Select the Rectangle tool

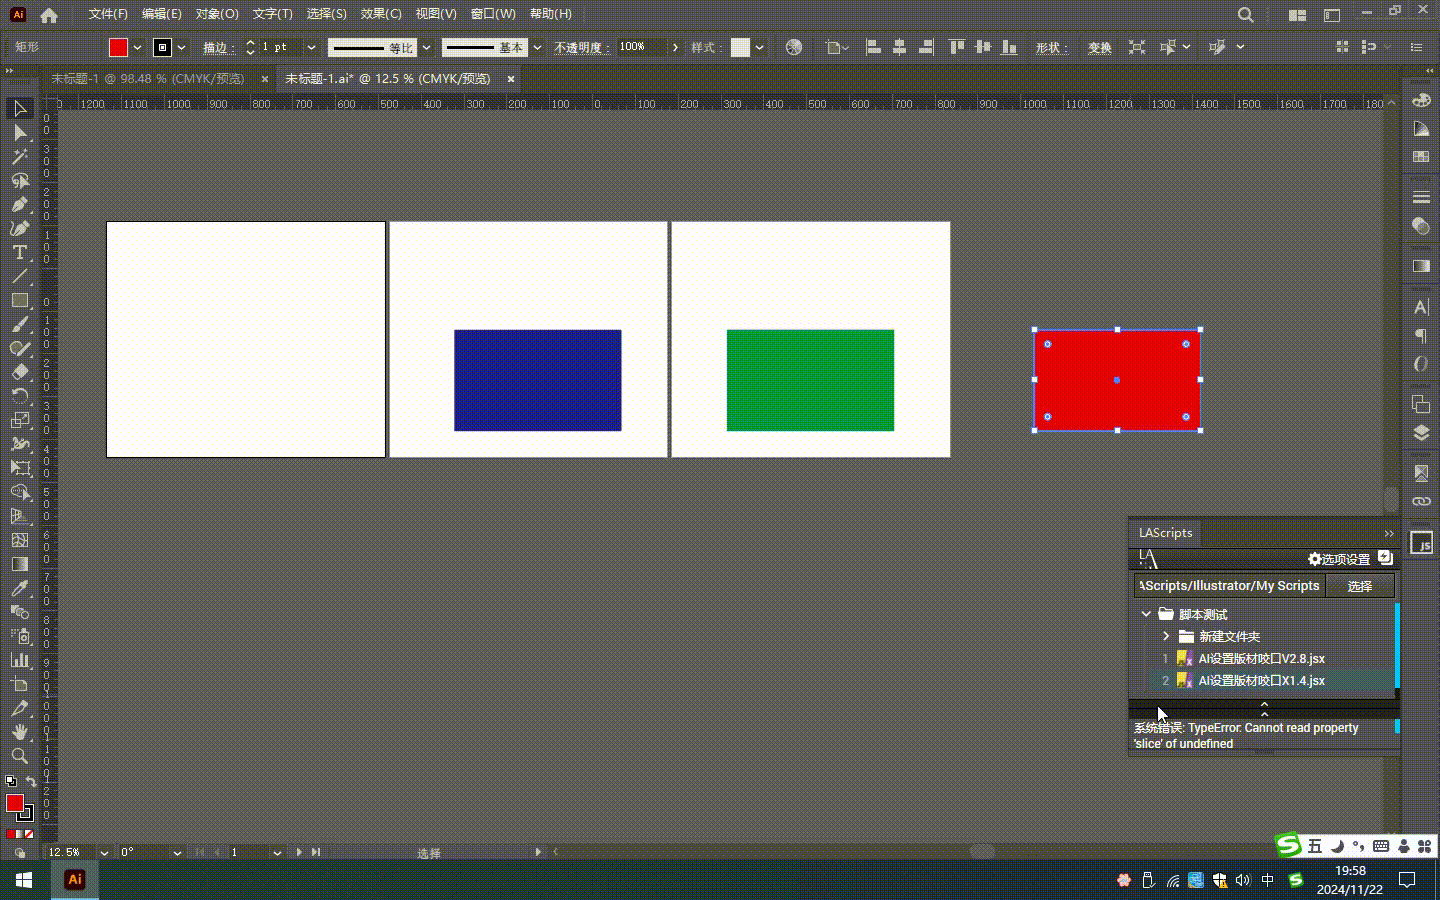(19, 300)
